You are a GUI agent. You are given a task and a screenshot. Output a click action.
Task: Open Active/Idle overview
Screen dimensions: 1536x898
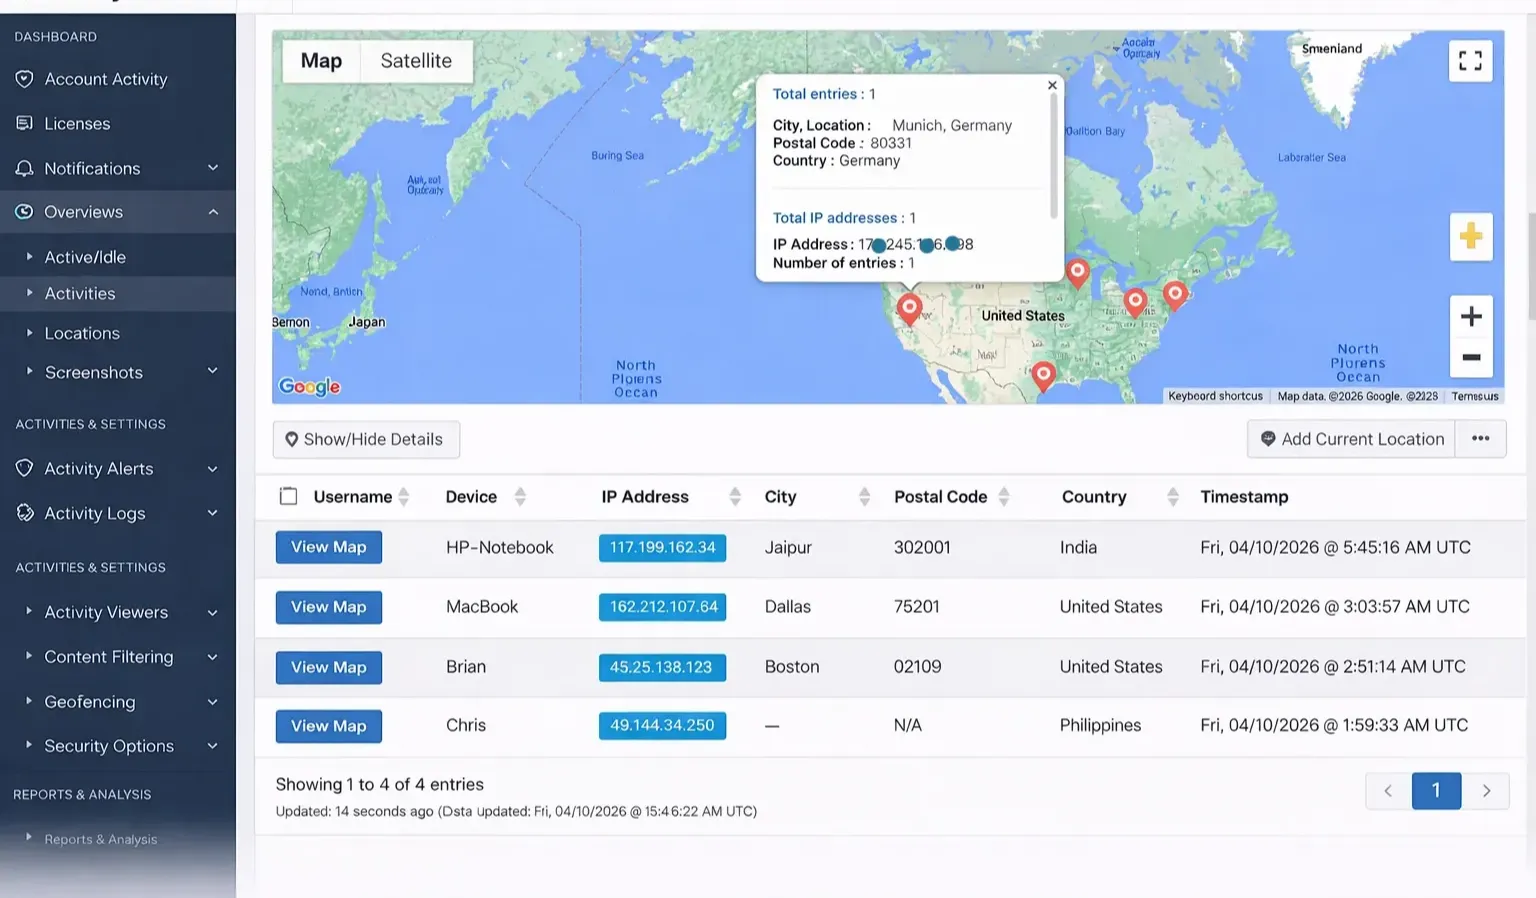(85, 257)
